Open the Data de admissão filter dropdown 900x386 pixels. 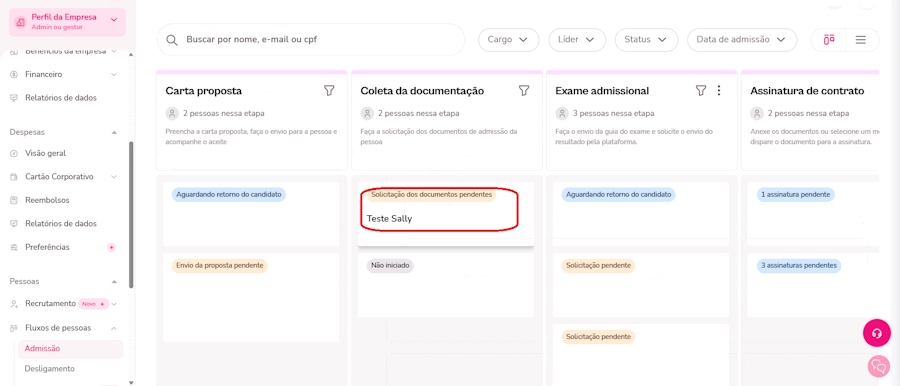coord(742,40)
